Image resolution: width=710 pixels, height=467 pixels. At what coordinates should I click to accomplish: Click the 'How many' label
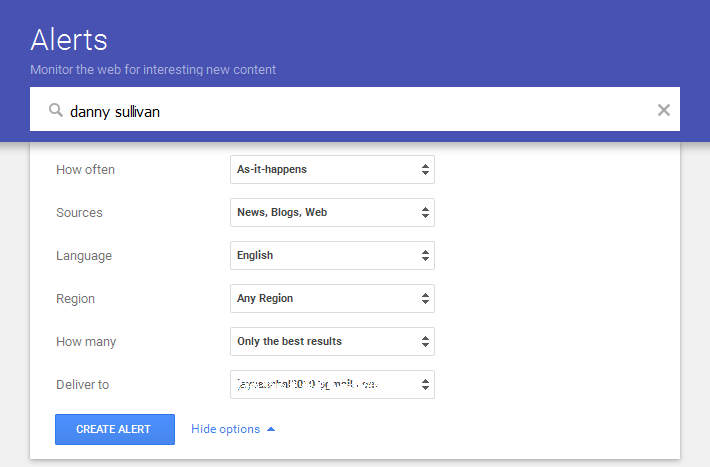[x=86, y=342]
